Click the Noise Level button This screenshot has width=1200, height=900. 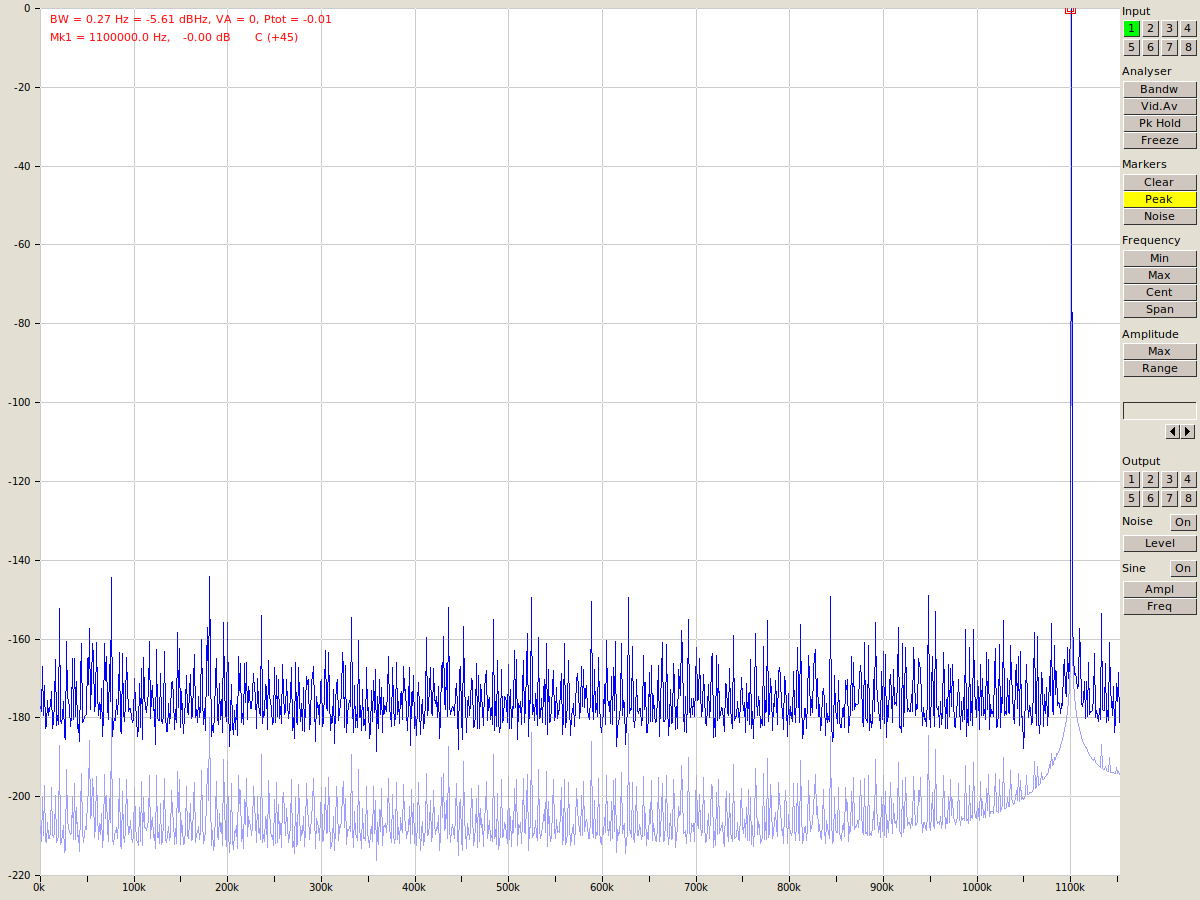click(1159, 543)
